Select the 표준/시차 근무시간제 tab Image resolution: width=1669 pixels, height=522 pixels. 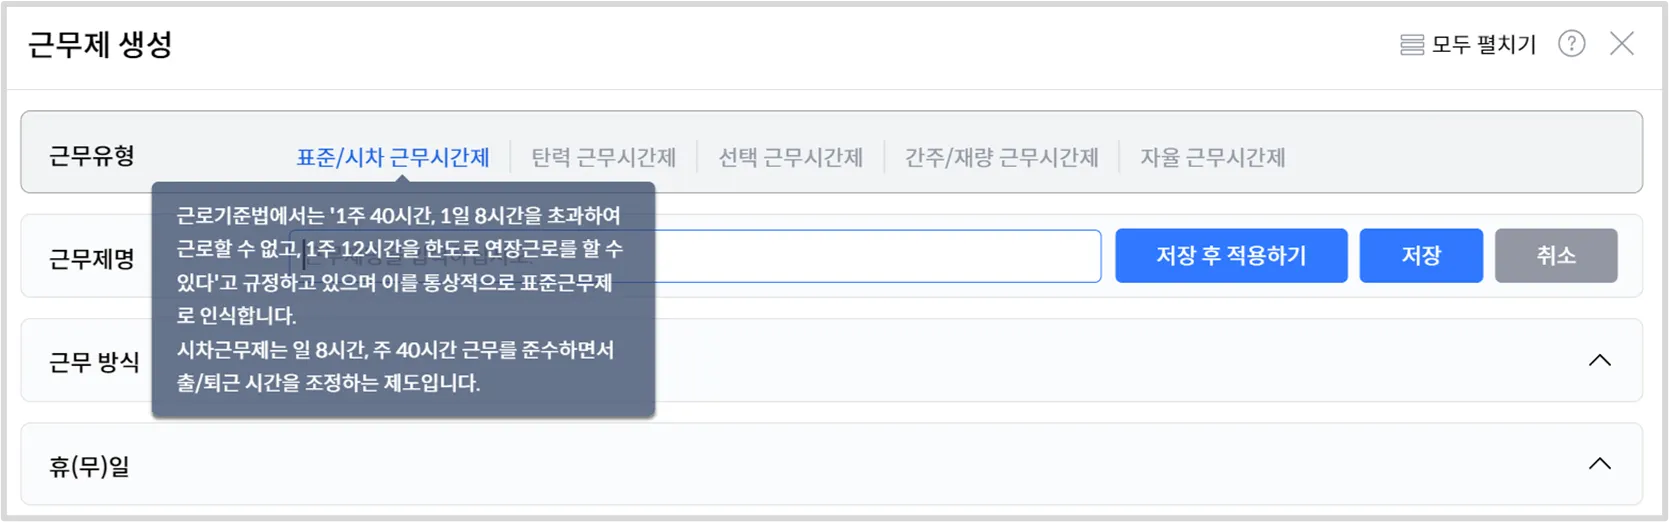pos(393,157)
